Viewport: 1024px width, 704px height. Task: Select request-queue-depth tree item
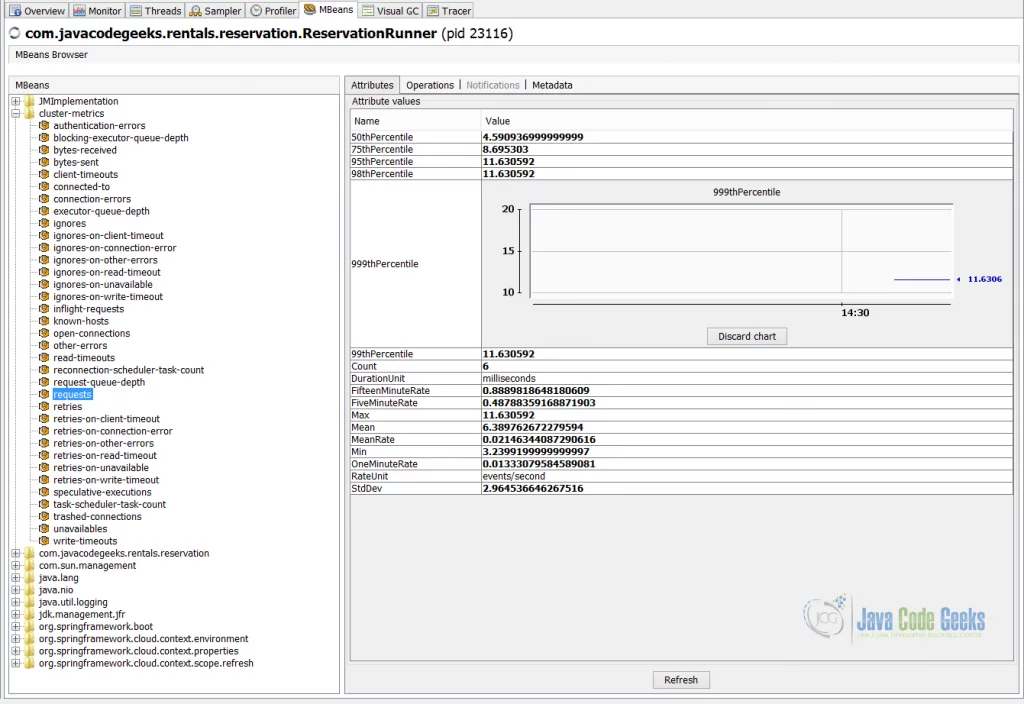click(x=99, y=382)
